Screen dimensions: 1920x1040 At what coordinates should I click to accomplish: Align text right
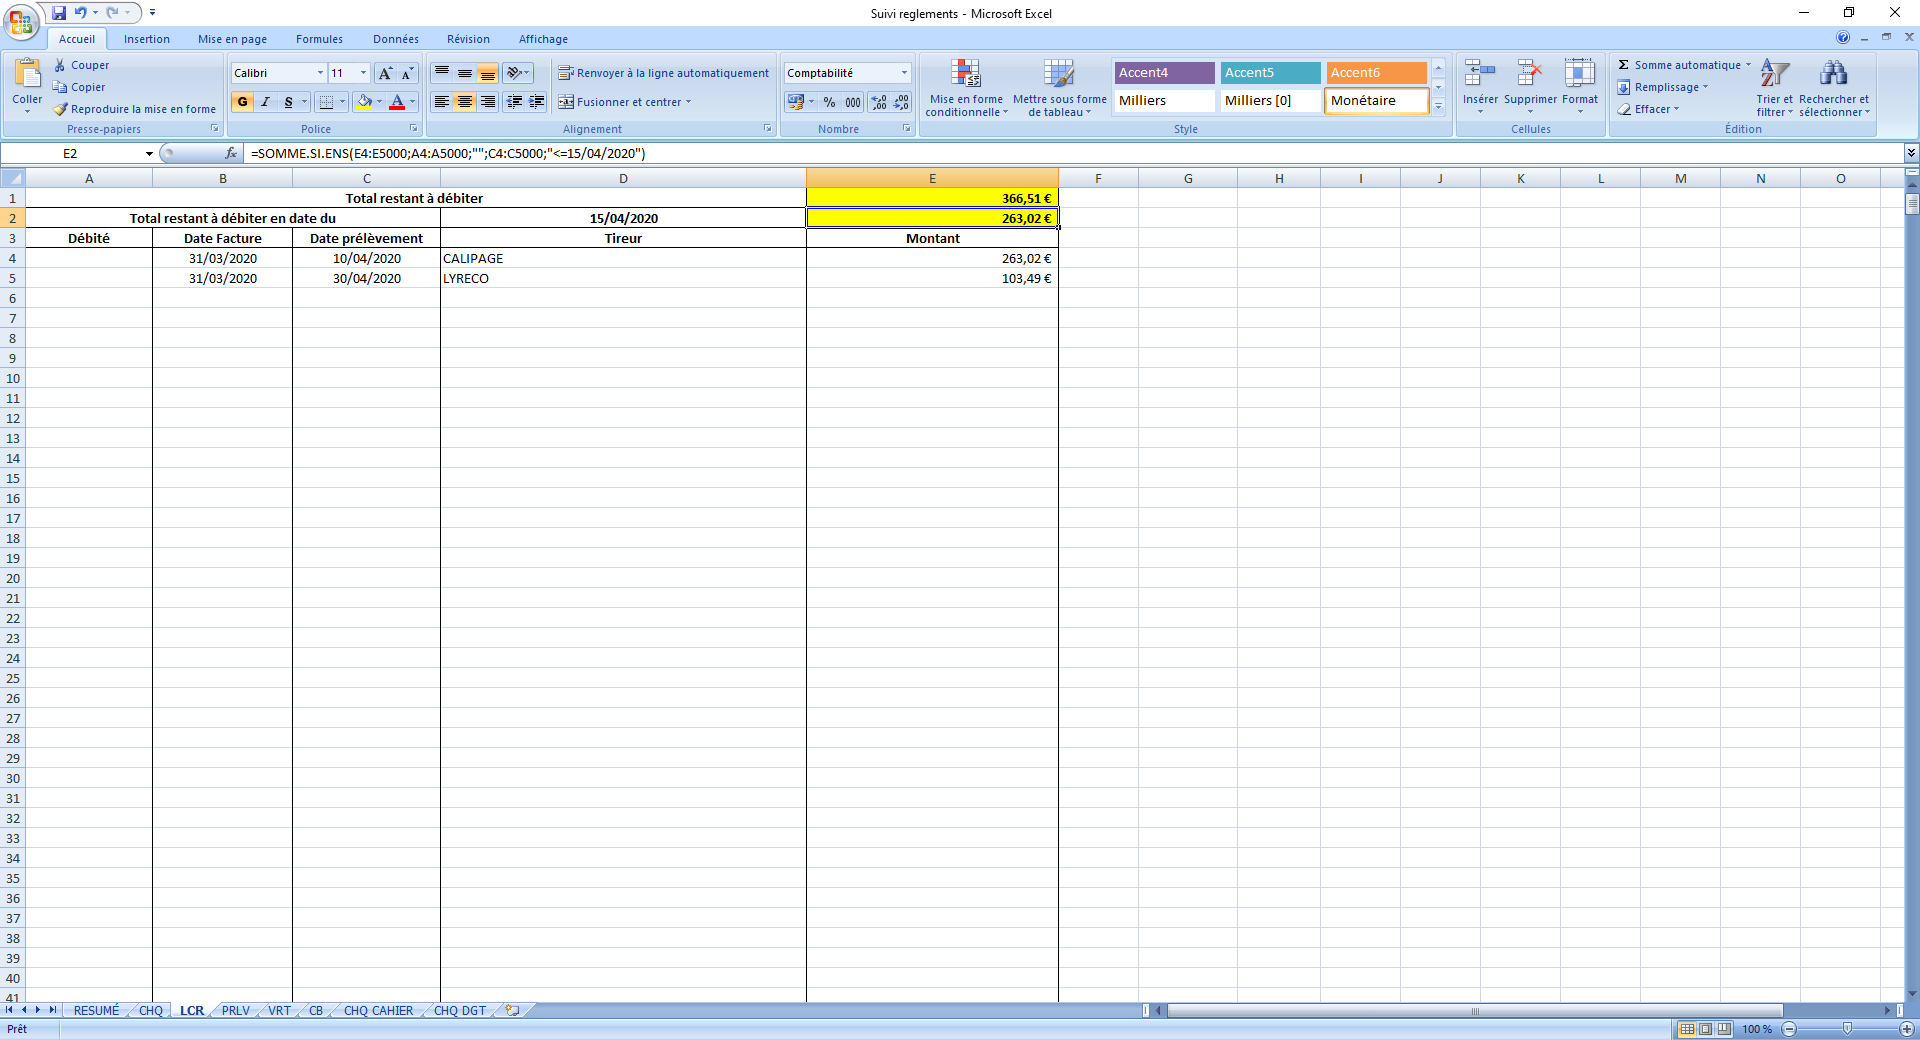[487, 102]
